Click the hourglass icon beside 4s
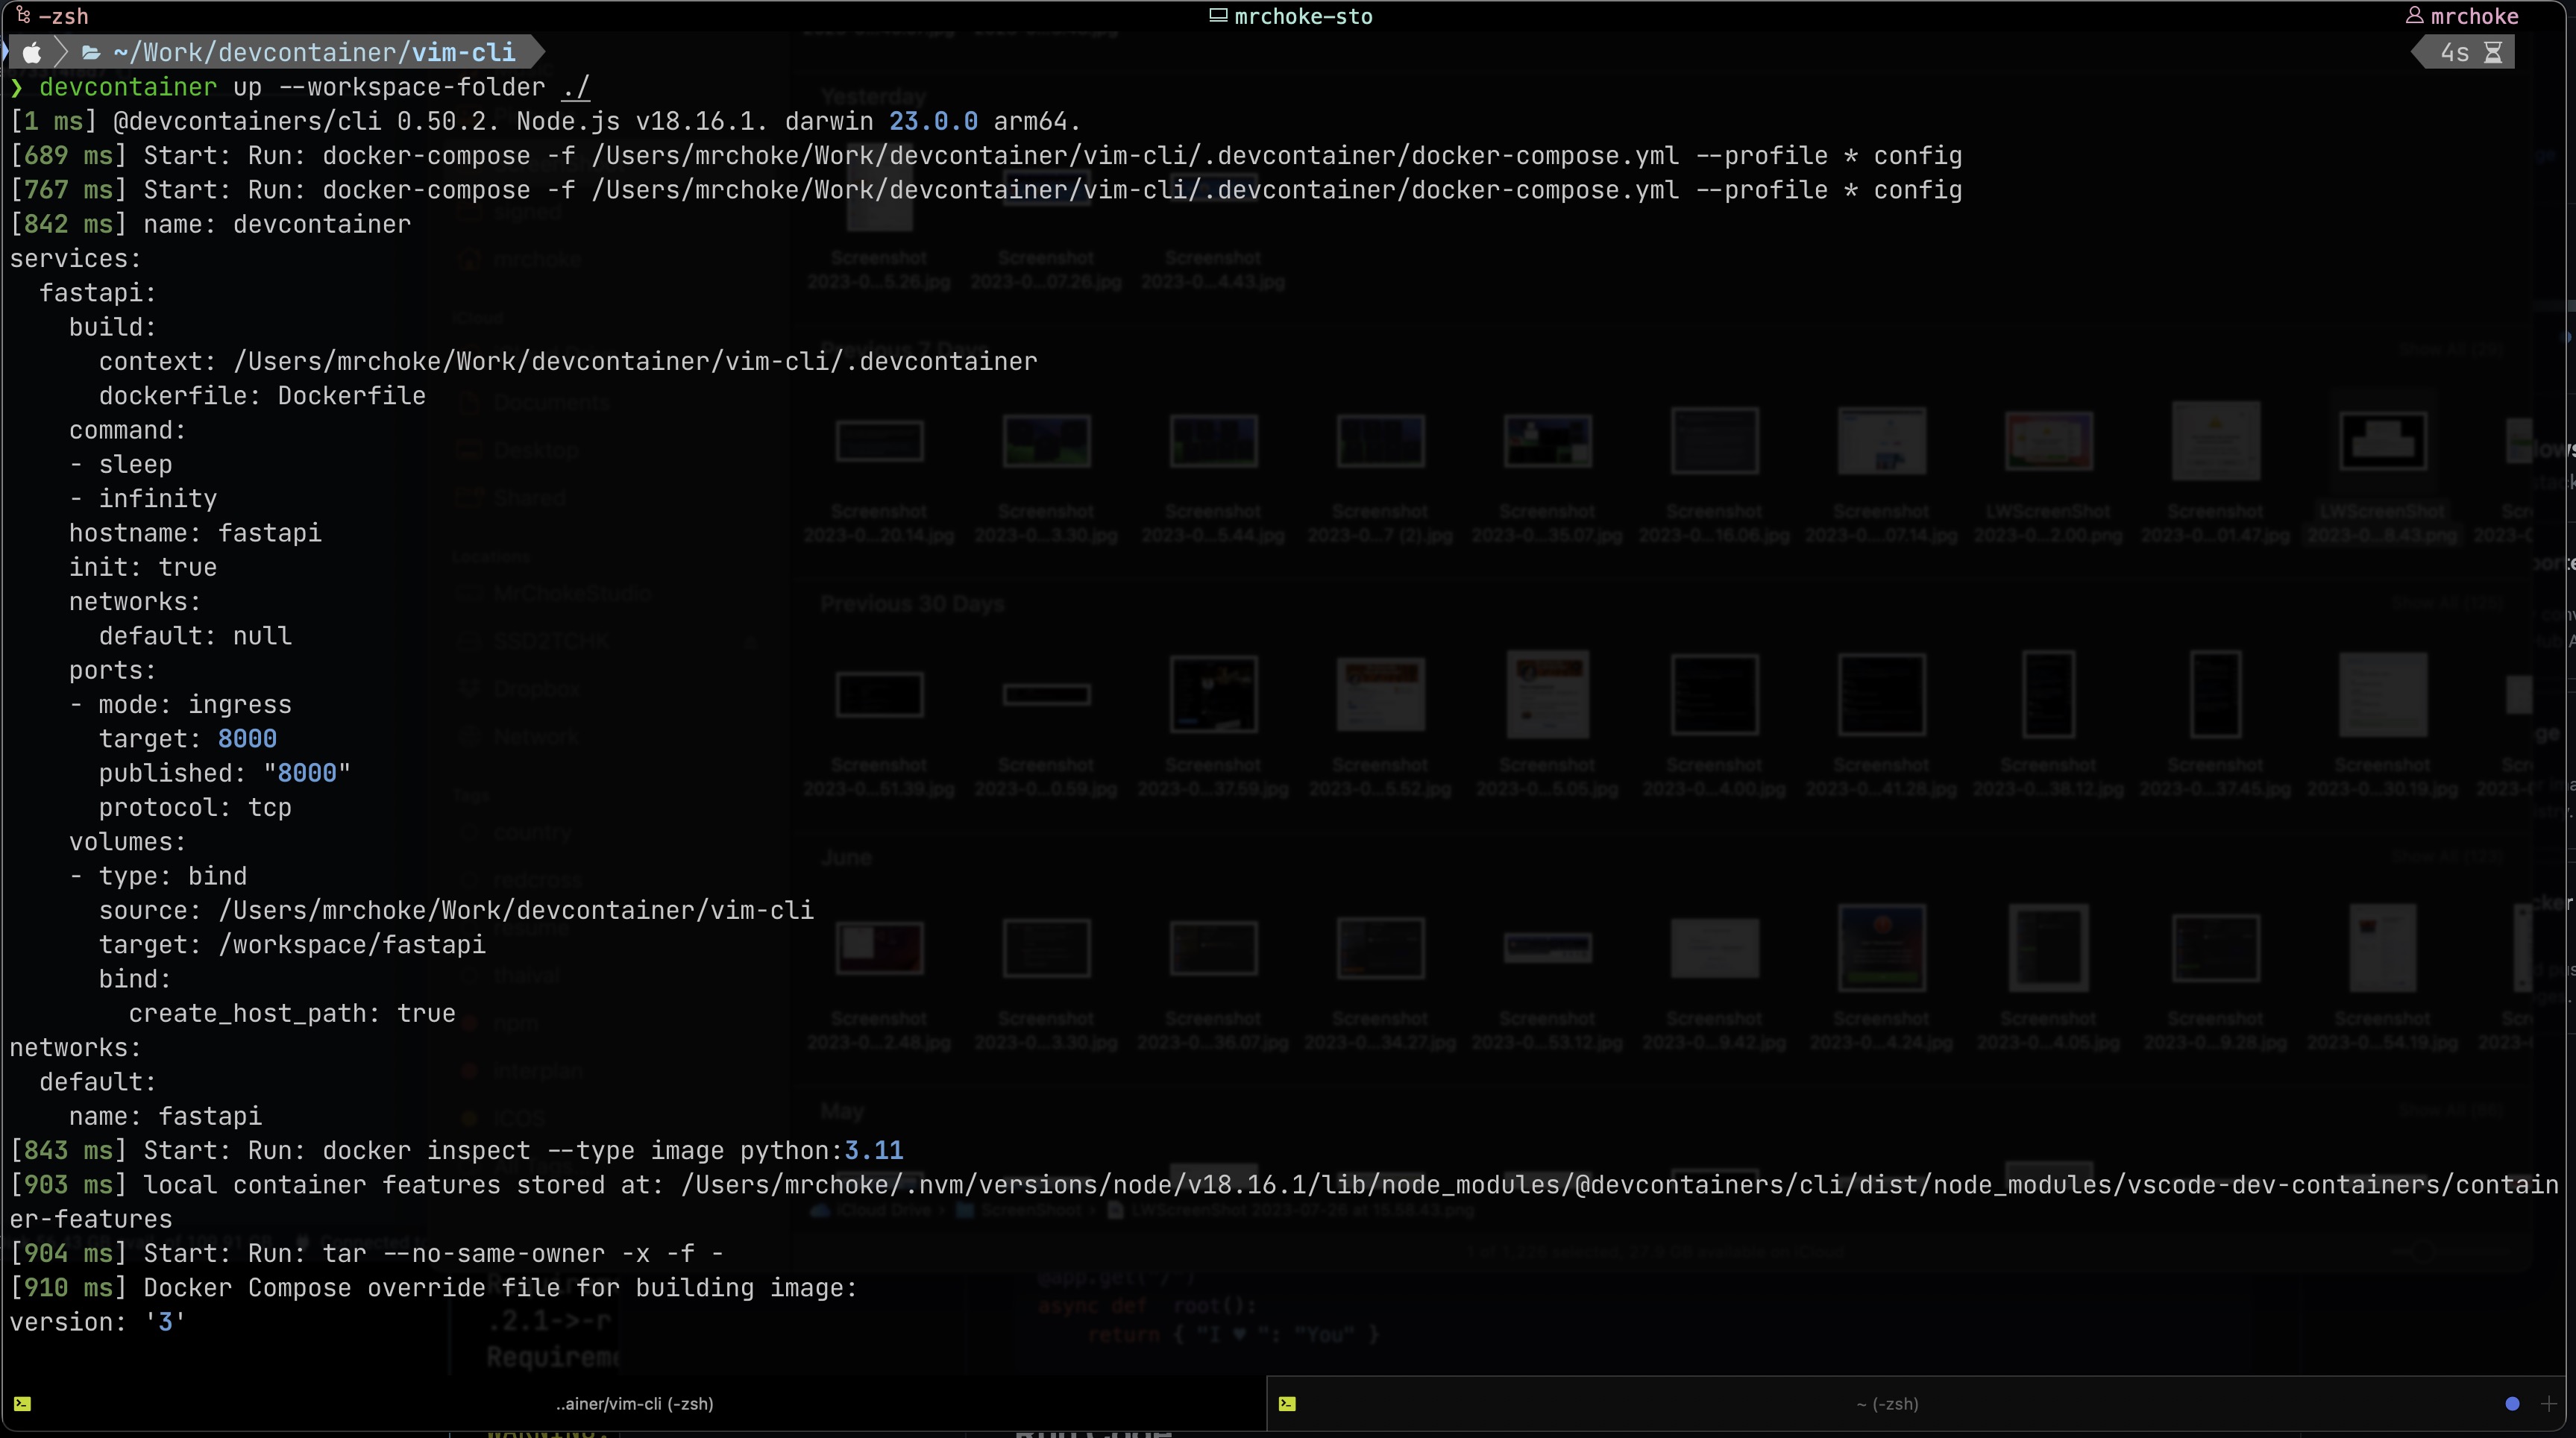Image resolution: width=2576 pixels, height=1438 pixels. click(2493, 52)
